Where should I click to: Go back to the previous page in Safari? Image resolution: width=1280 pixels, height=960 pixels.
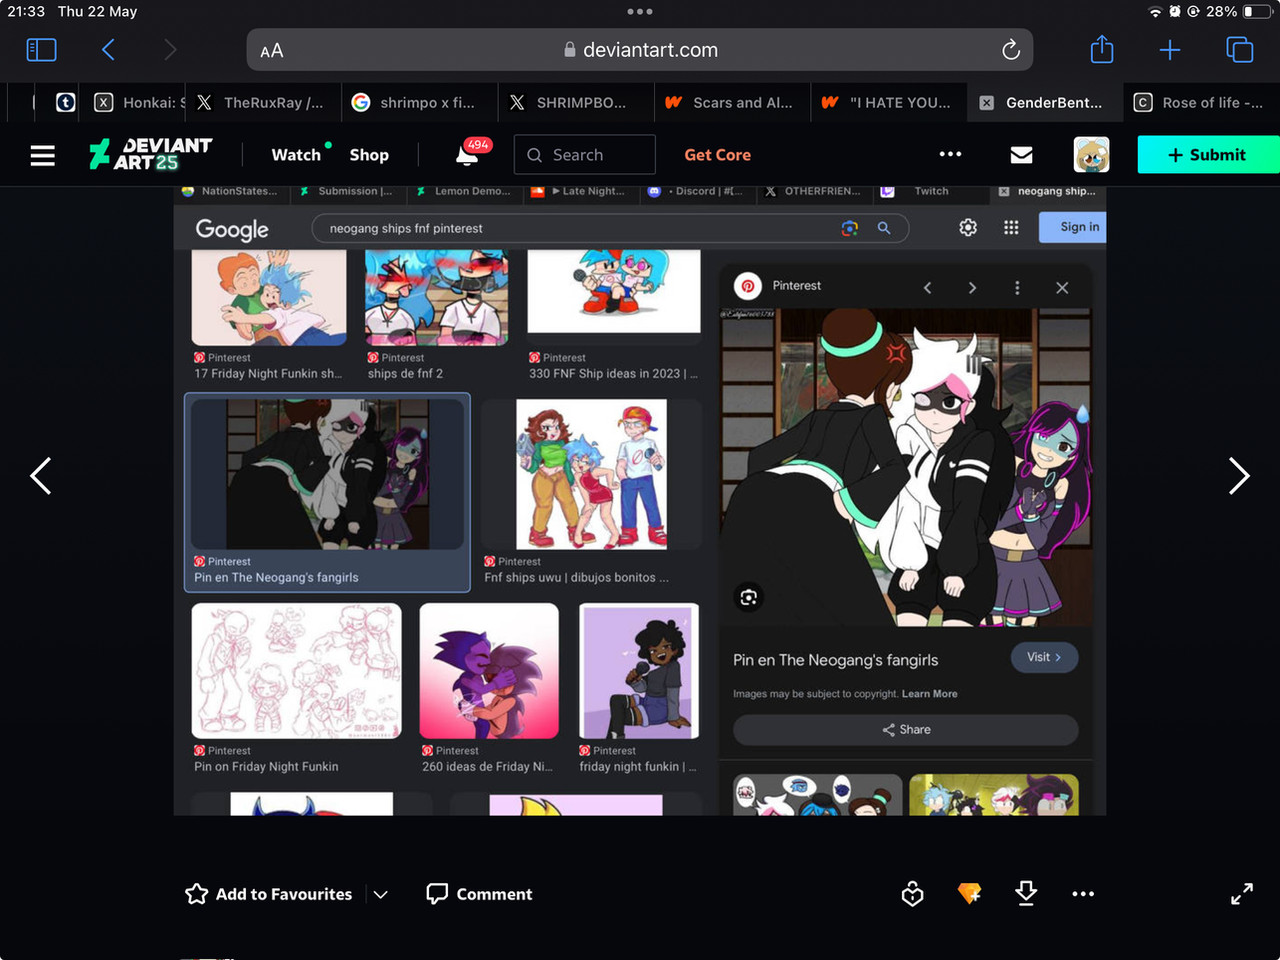[108, 50]
